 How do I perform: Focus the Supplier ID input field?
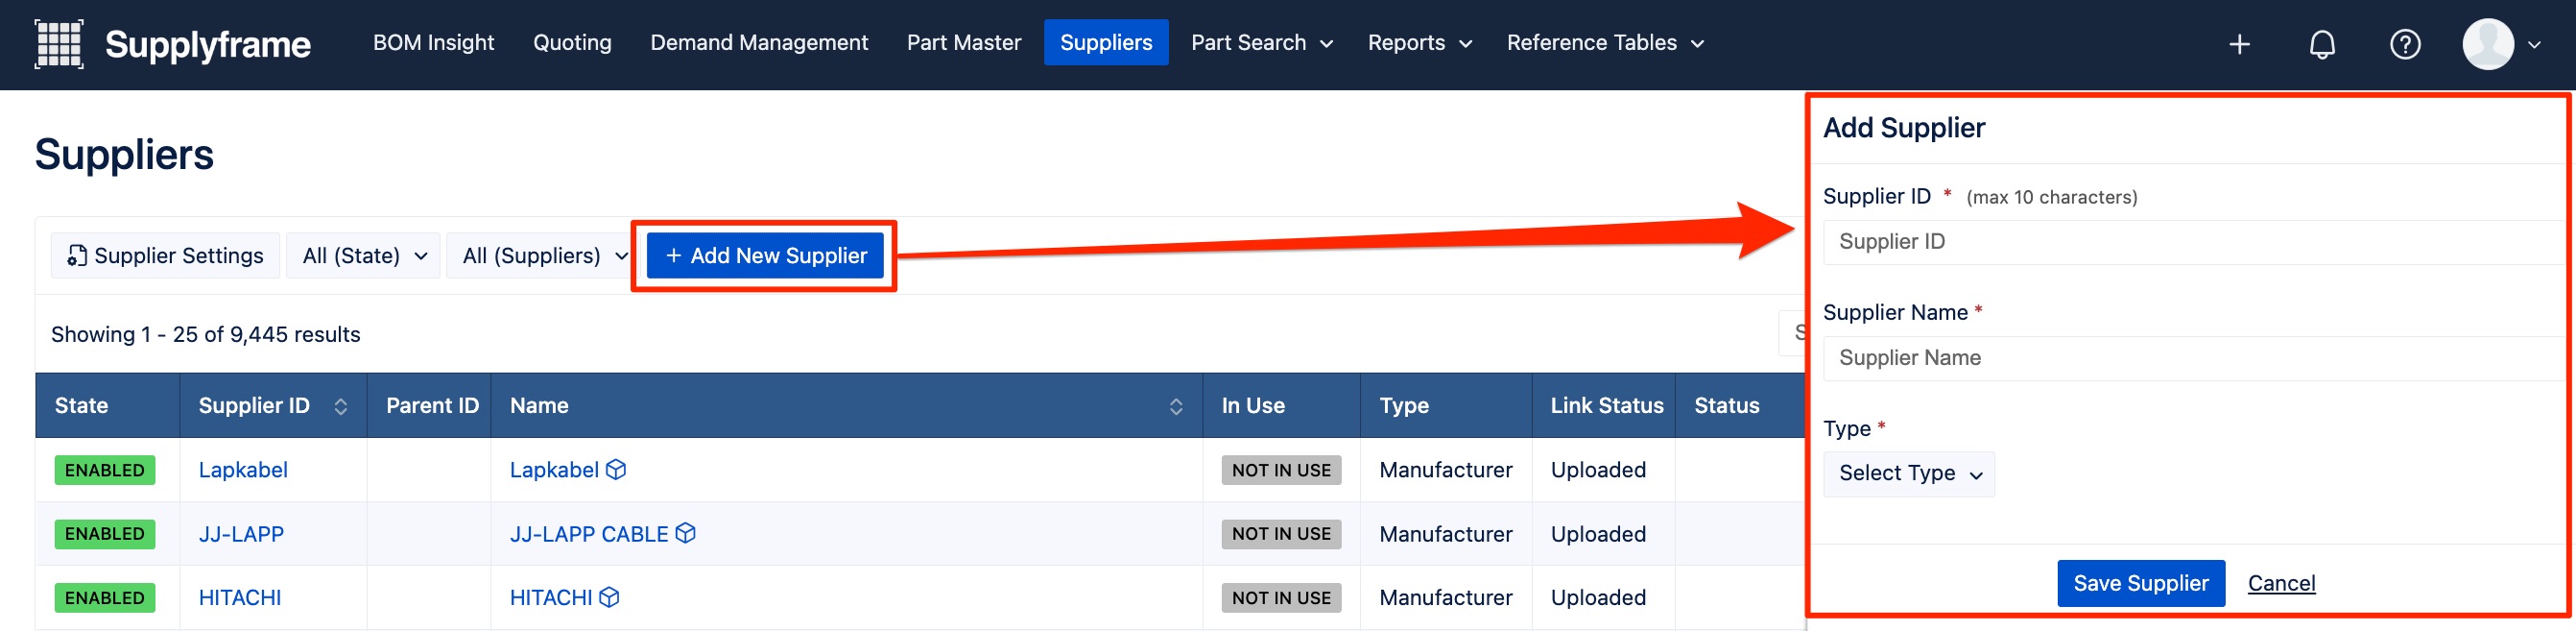(2194, 242)
